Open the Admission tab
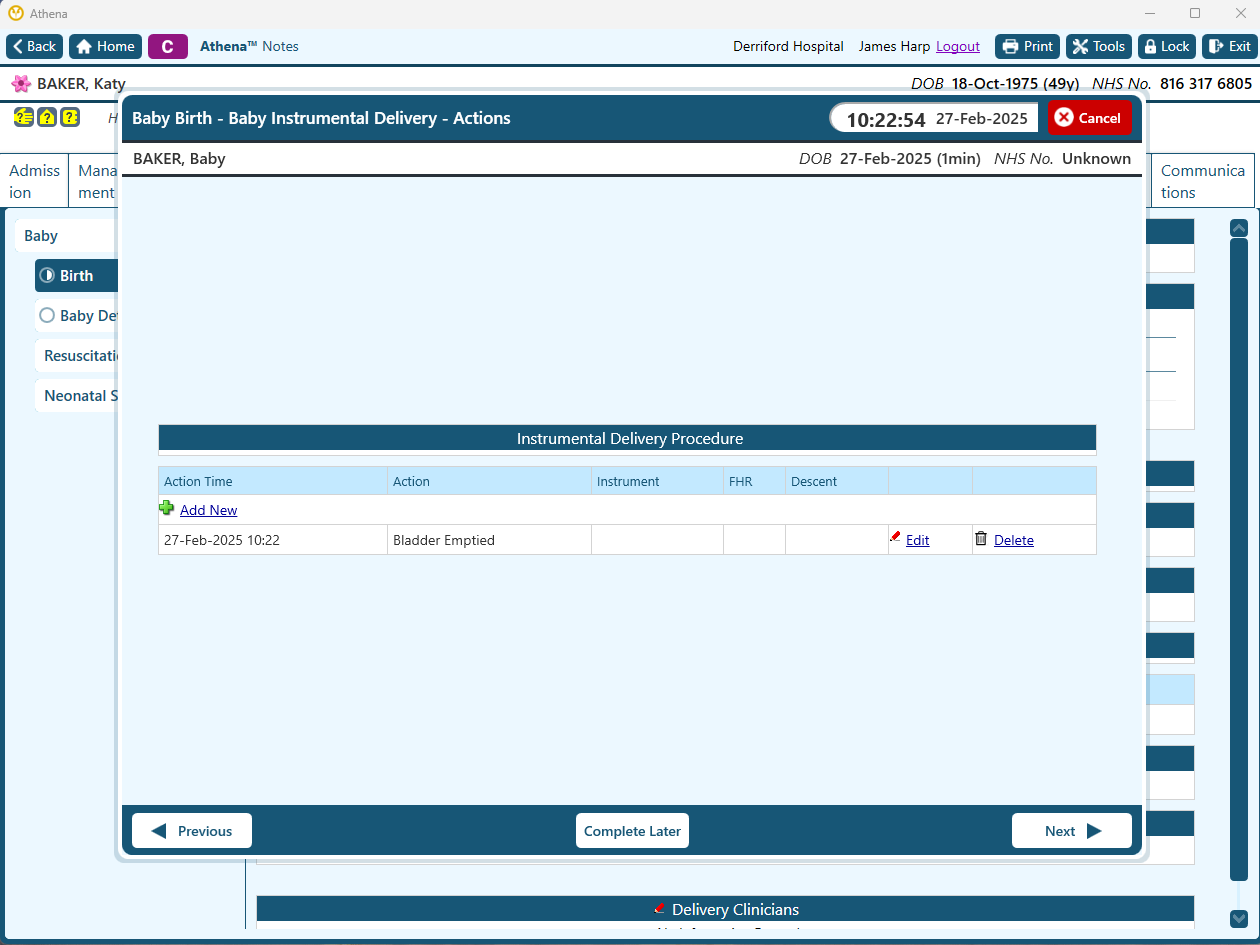 [35, 181]
